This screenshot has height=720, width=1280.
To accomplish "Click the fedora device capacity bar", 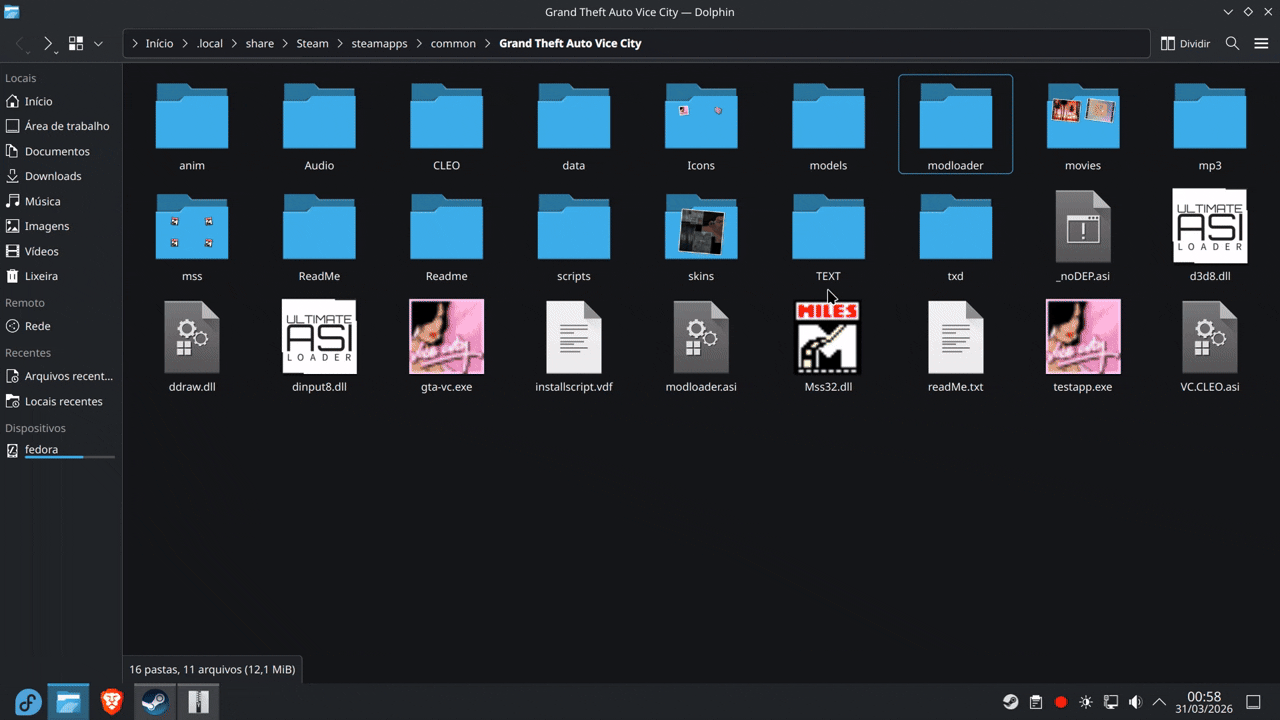I will point(69,457).
